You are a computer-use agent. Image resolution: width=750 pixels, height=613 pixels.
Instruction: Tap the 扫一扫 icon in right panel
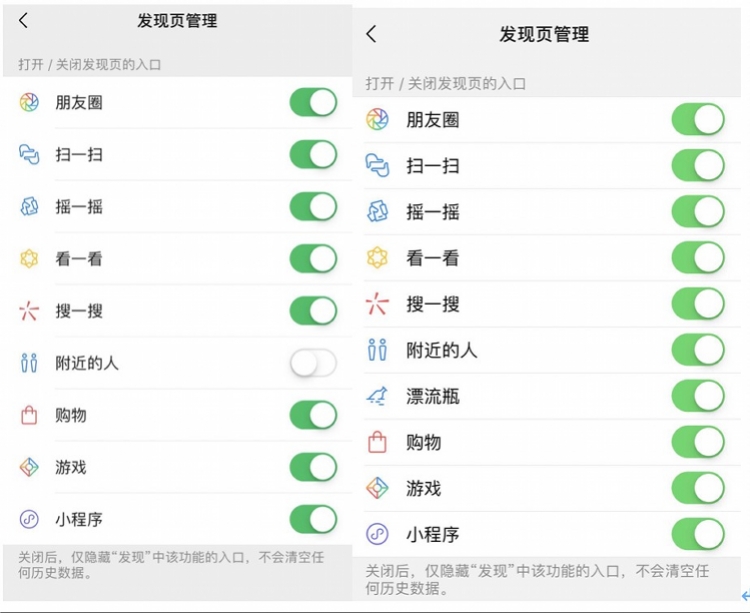377,165
